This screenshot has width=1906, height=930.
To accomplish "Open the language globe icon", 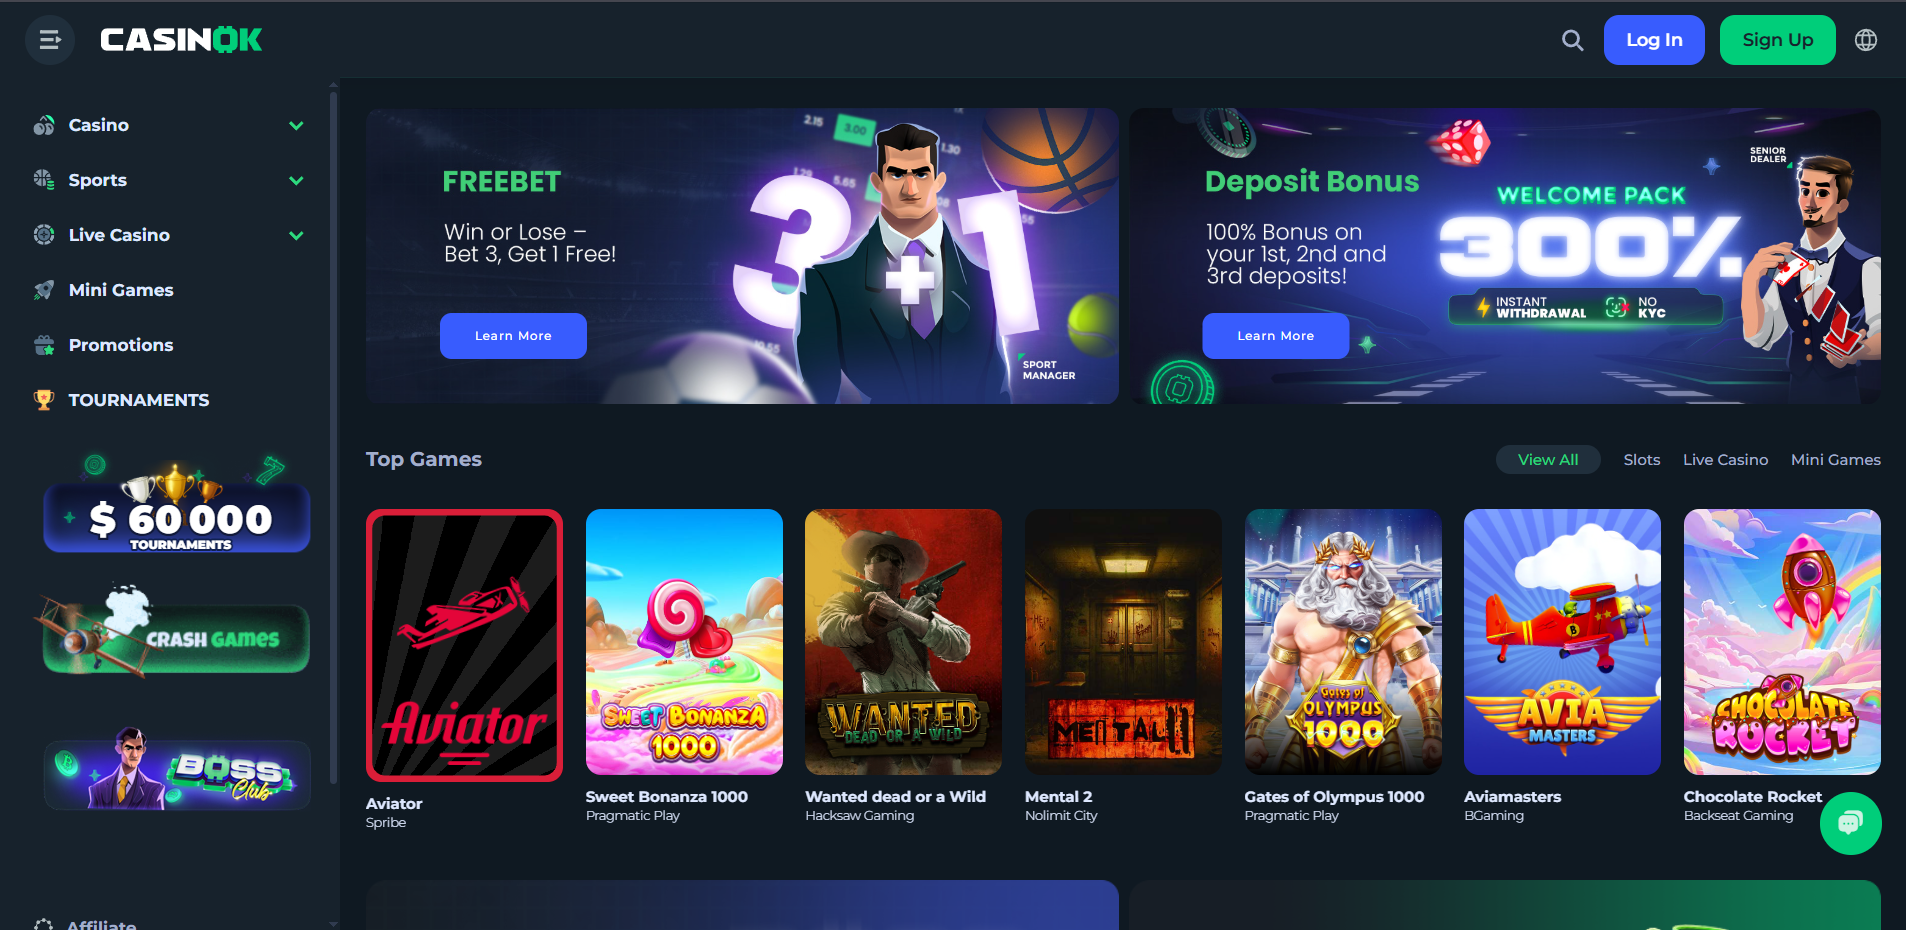I will pyautogui.click(x=1866, y=40).
